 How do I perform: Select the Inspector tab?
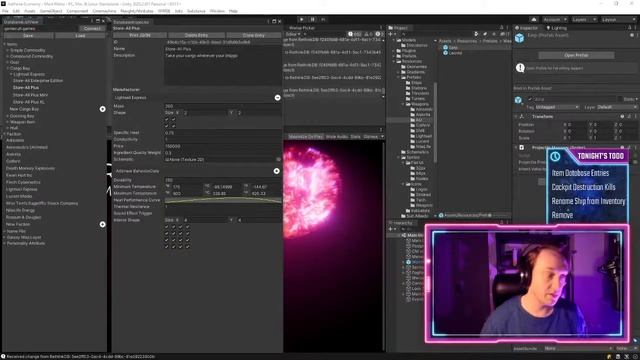pyautogui.click(x=527, y=28)
